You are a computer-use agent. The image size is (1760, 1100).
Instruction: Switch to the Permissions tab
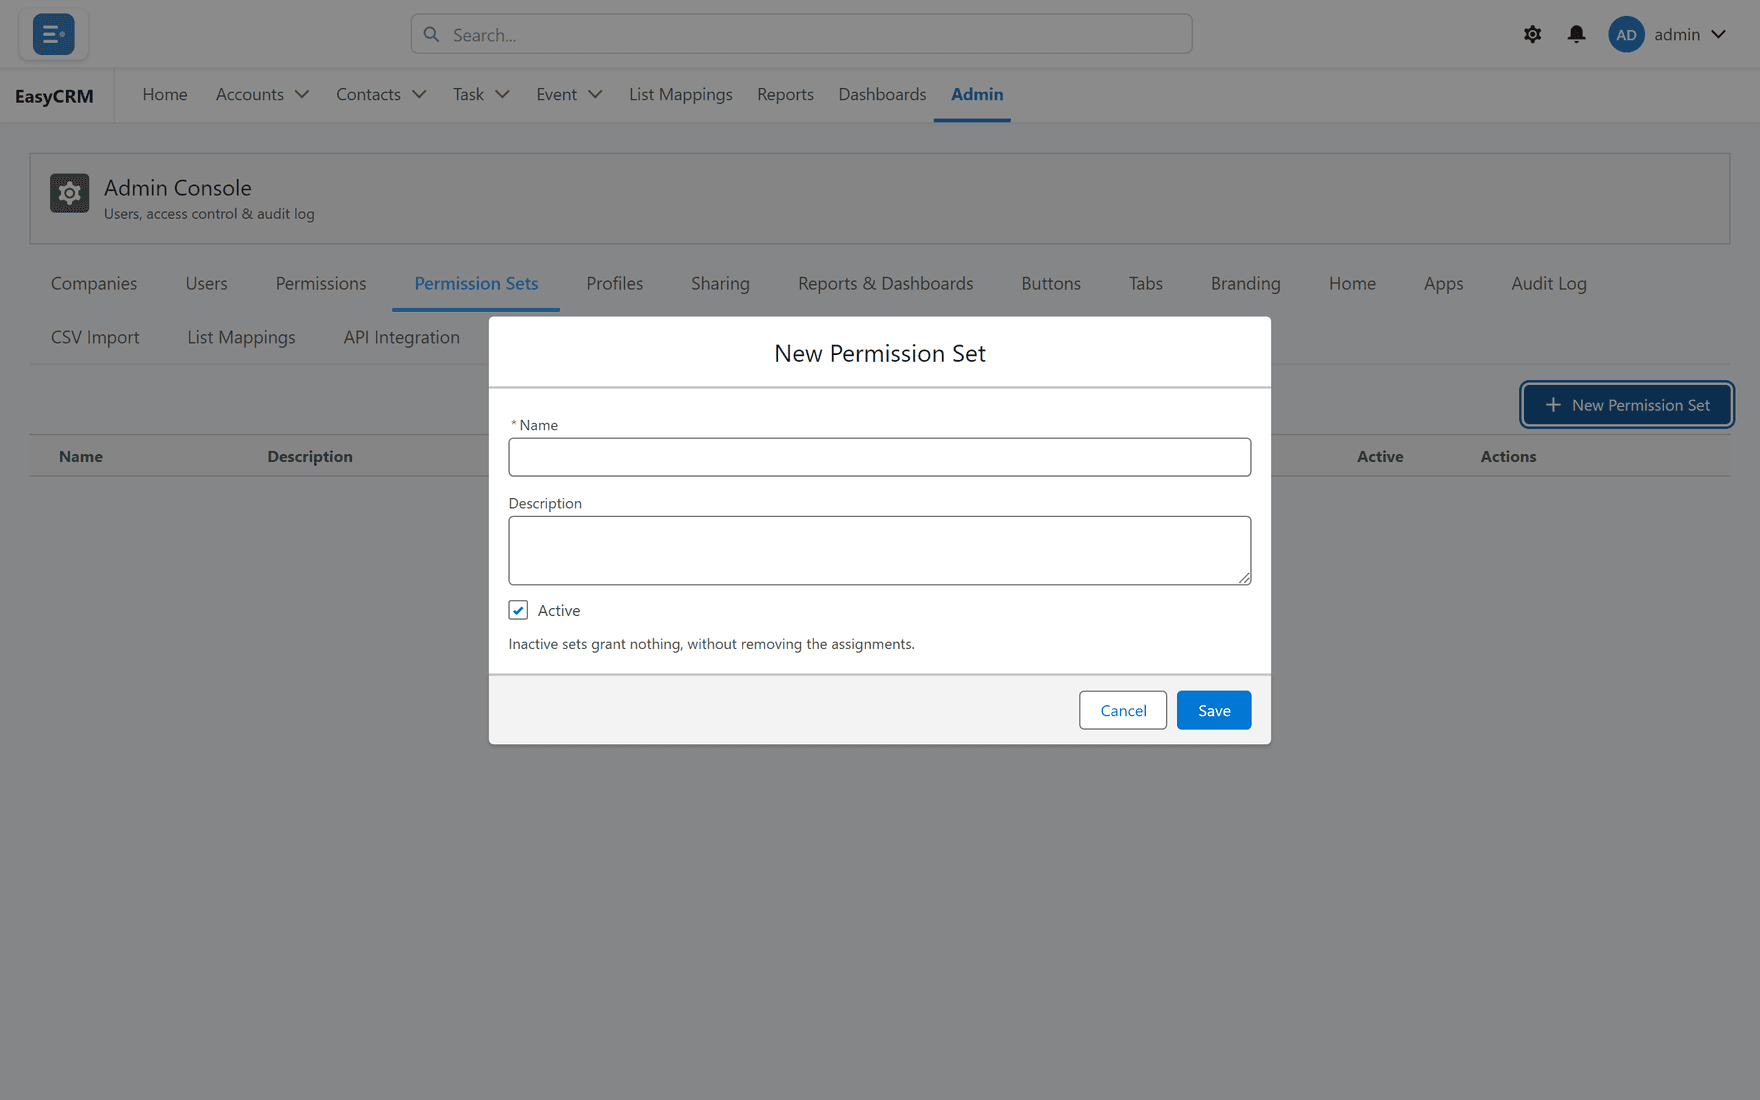321,283
